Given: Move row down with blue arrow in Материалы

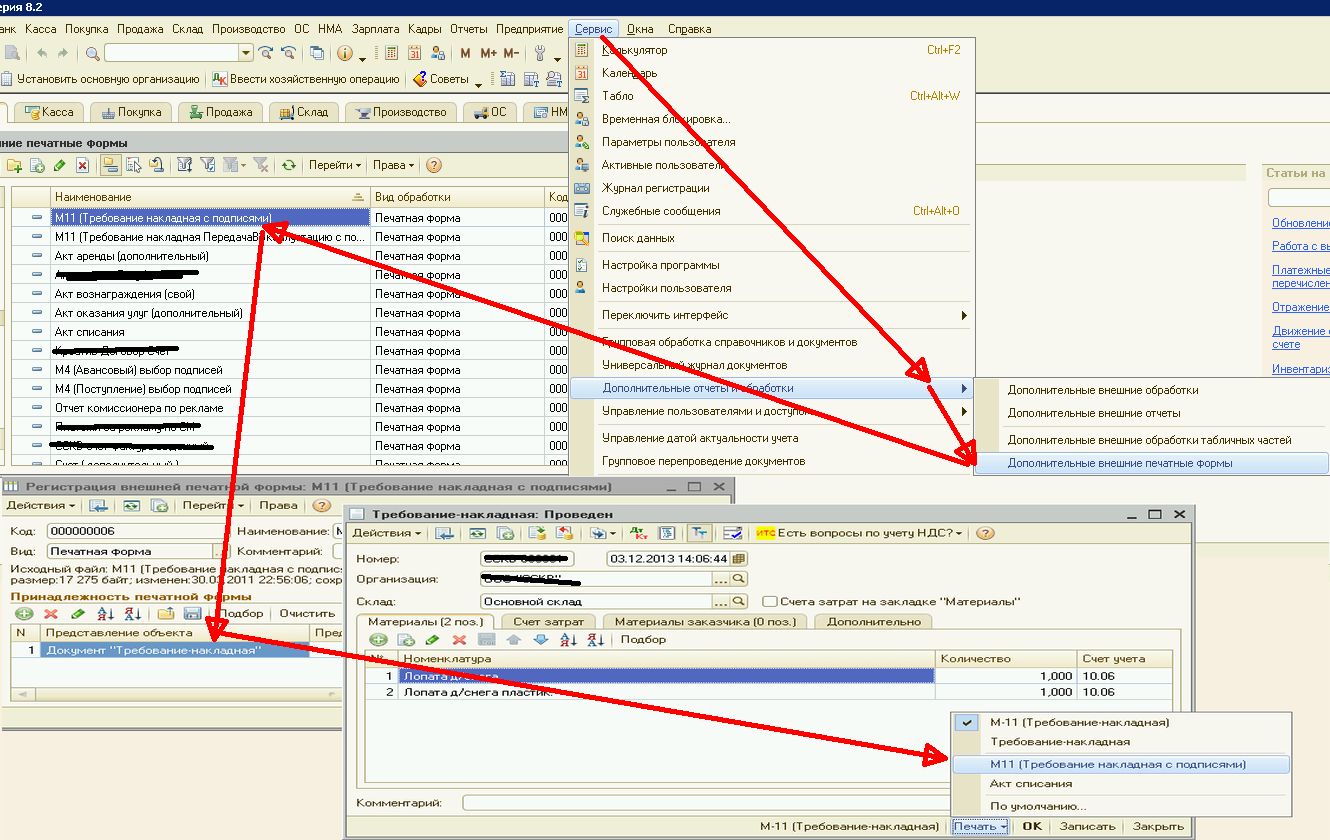Looking at the screenshot, I should (x=541, y=639).
